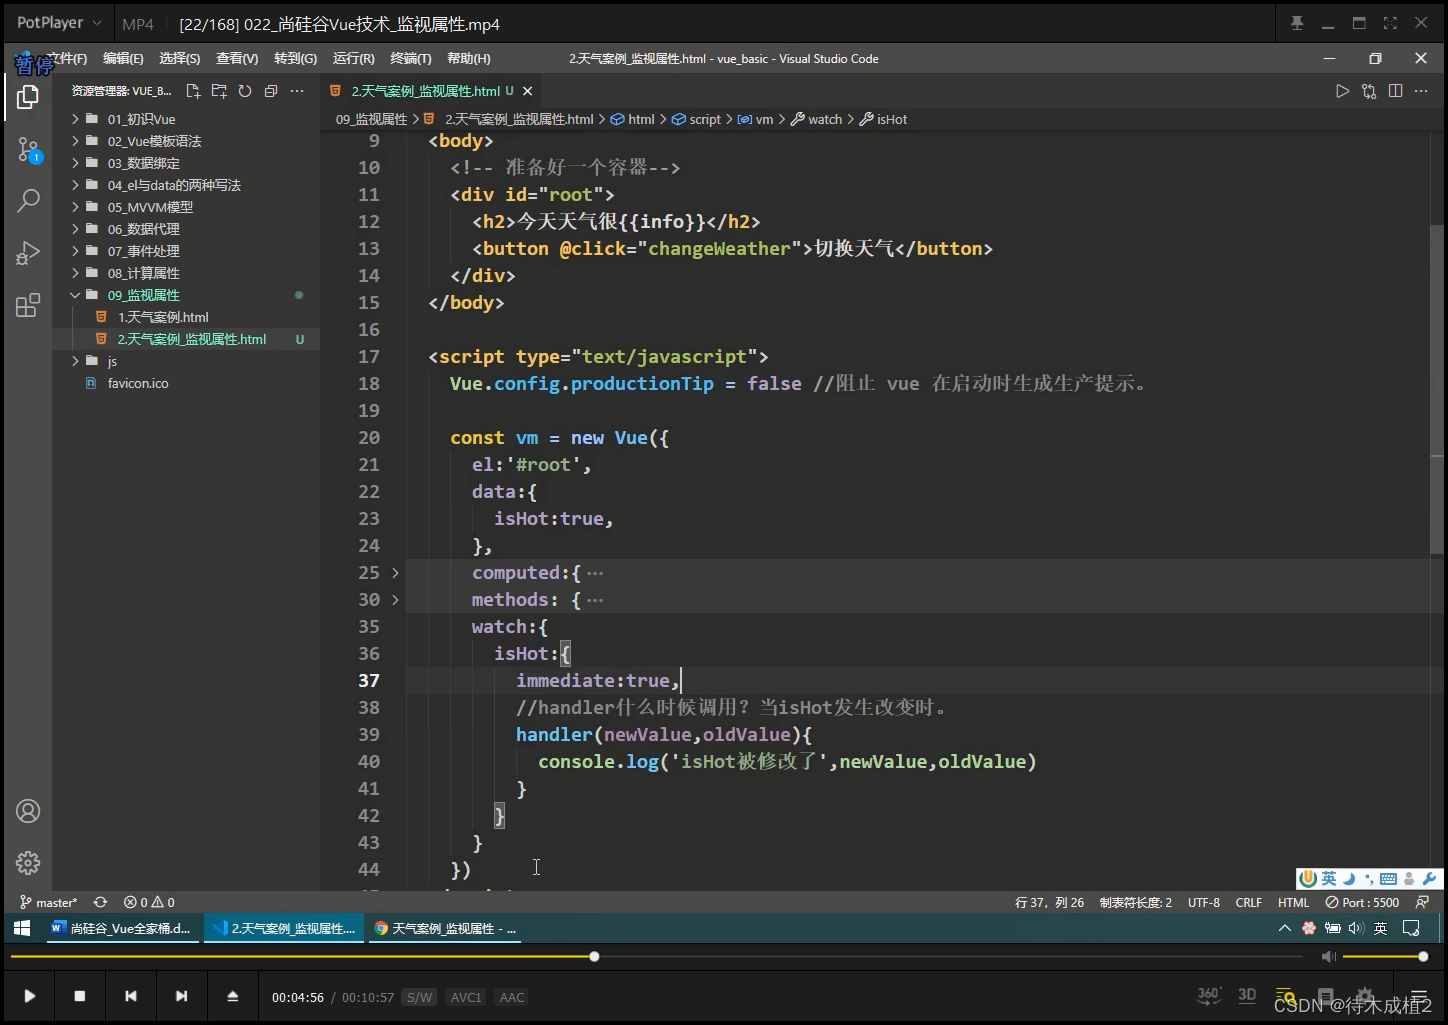Run the code from the editor title bar

pyautogui.click(x=1342, y=91)
